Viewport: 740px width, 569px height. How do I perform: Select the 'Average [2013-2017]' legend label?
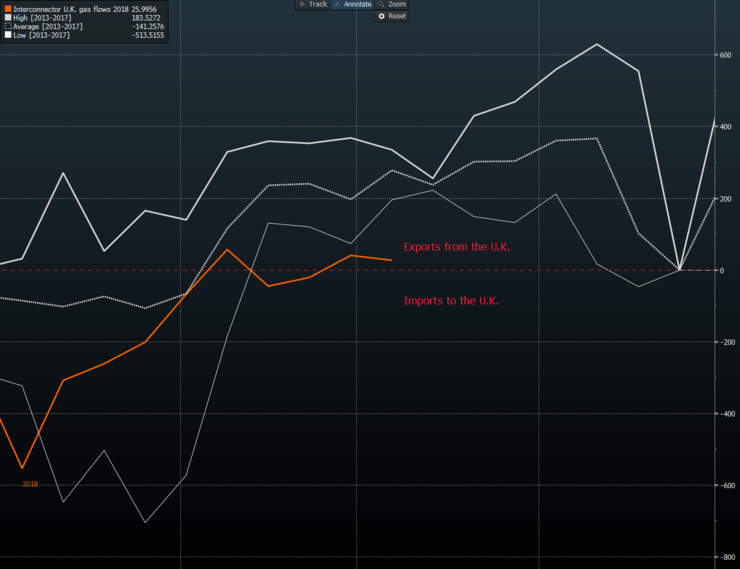[48, 26]
